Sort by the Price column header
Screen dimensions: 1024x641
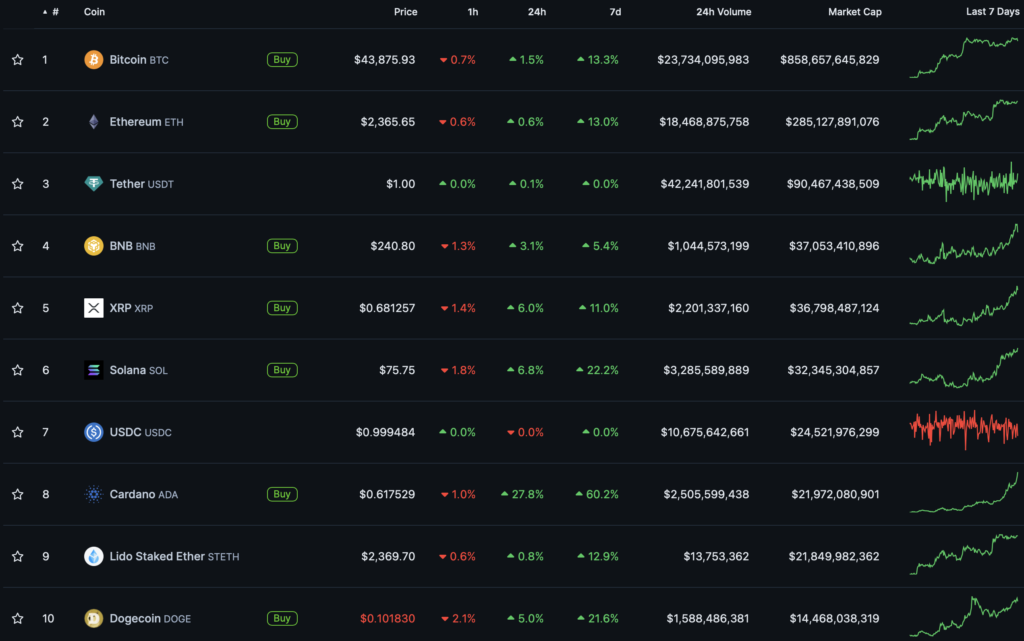pyautogui.click(x=404, y=12)
